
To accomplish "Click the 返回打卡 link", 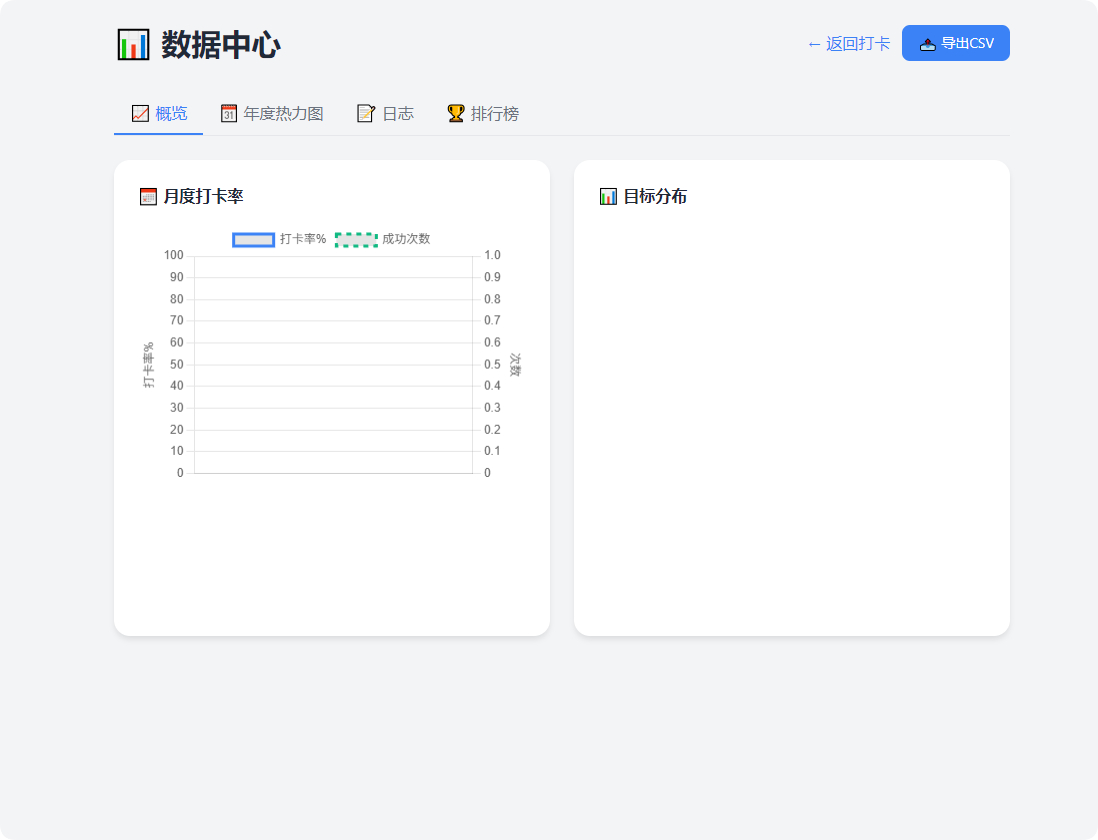I will pos(849,43).
